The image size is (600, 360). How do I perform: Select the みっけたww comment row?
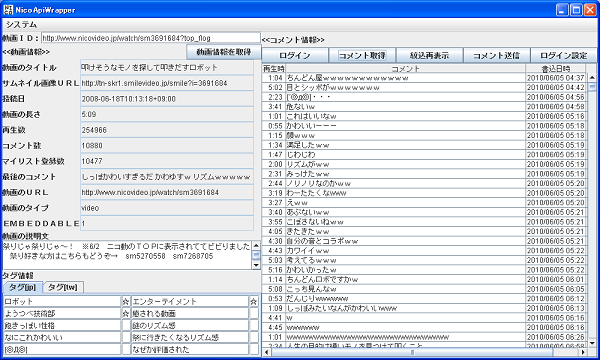click(424, 174)
